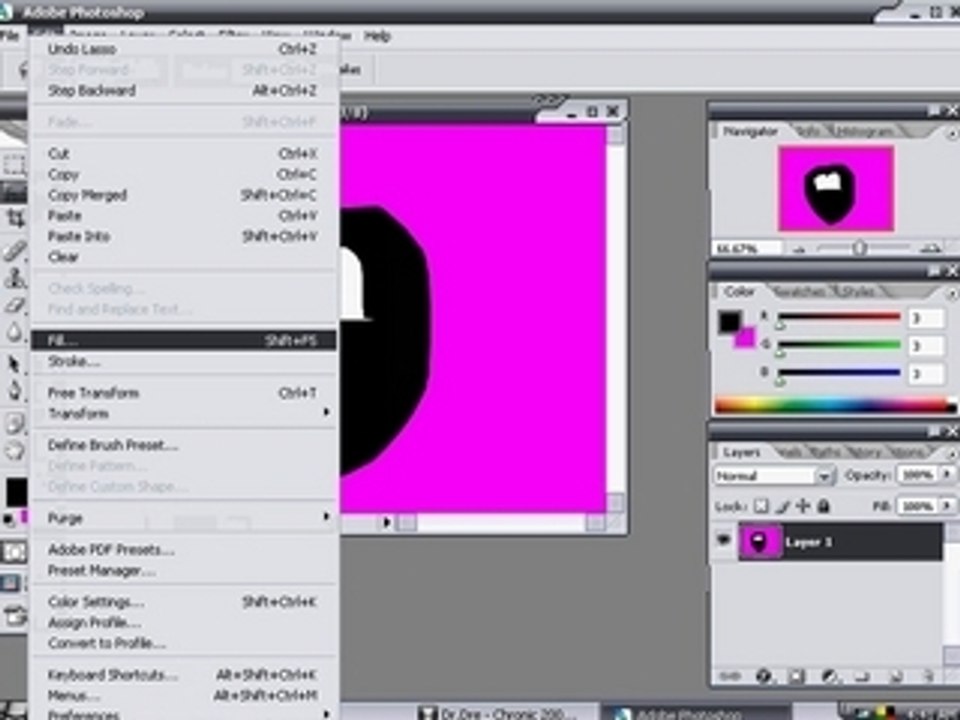Screen dimensions: 960x720
Task: Choose Color Settings... in Edit menu
Action: click(x=184, y=602)
